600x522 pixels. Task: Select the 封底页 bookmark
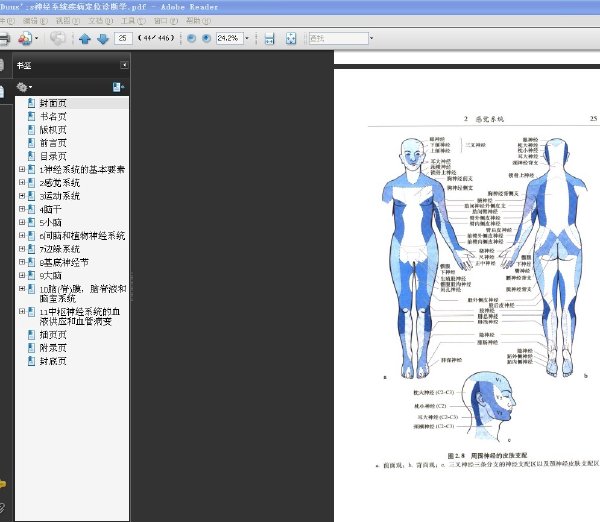[53, 361]
